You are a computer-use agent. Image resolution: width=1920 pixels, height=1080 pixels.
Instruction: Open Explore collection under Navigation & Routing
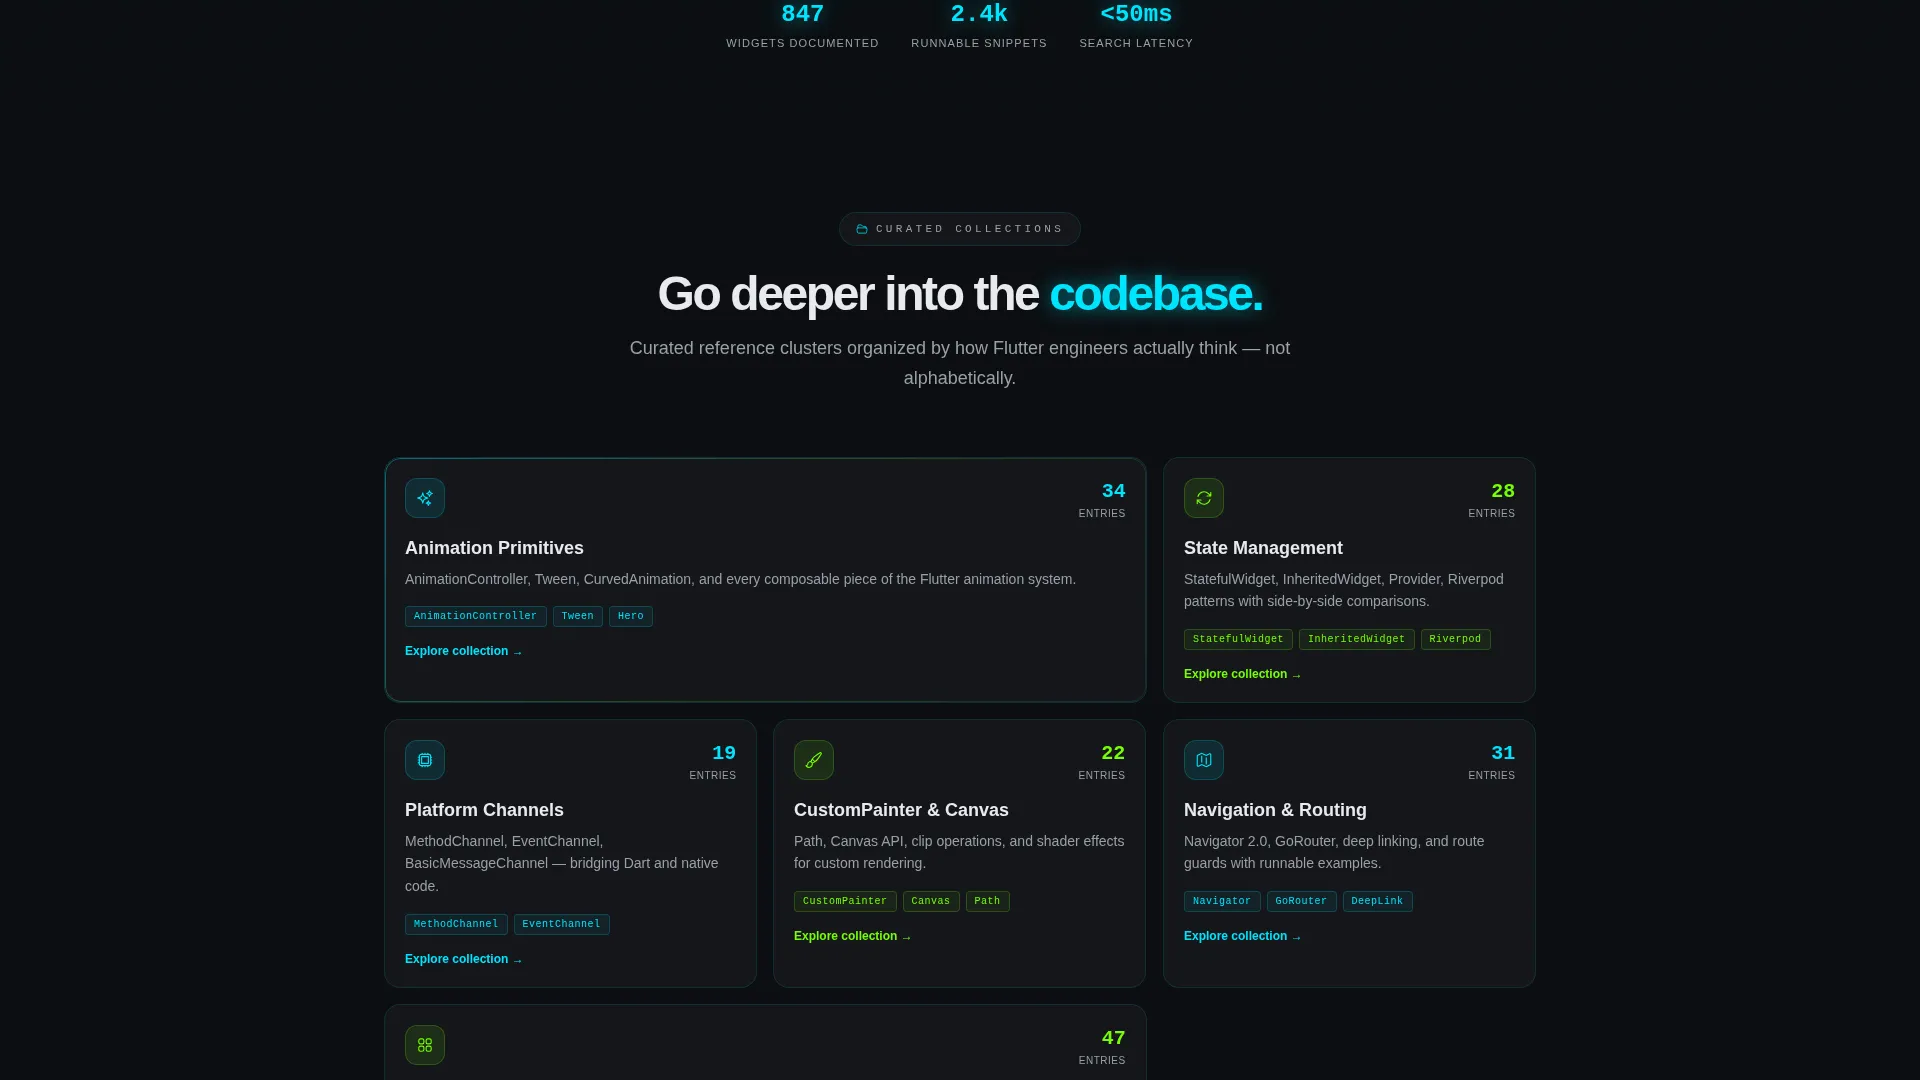coord(1243,936)
